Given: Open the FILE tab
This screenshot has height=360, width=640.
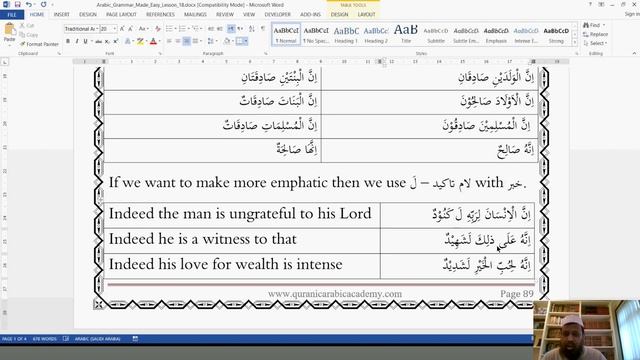Looking at the screenshot, I should tap(12, 15).
